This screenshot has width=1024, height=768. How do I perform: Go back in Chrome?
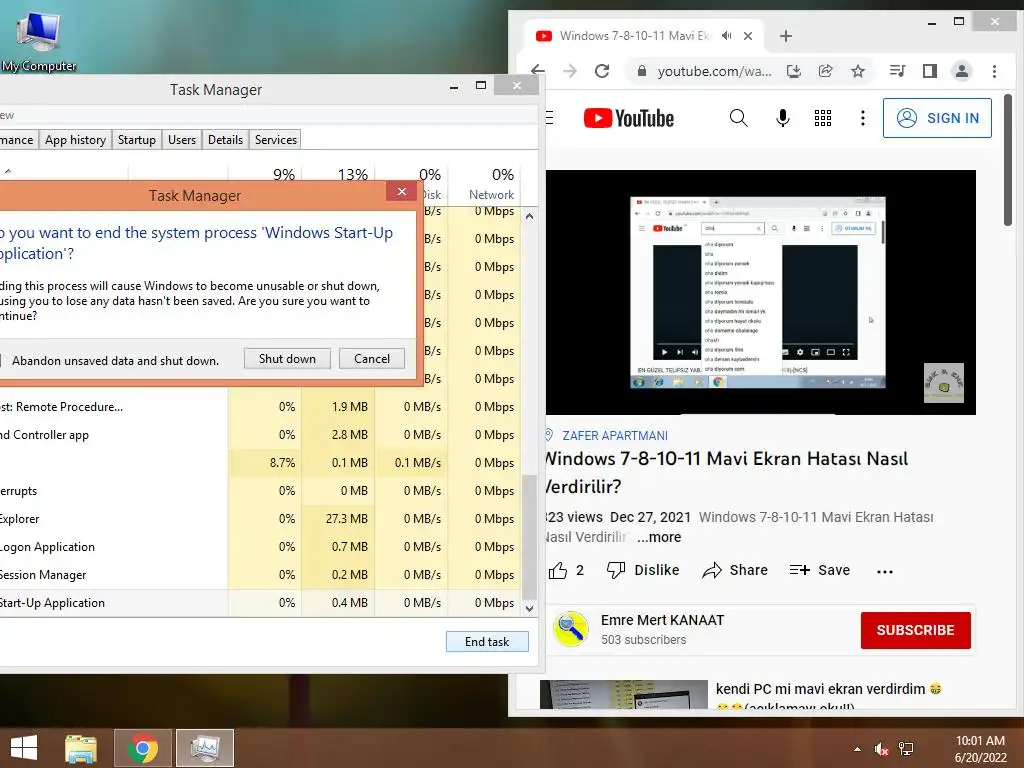coord(538,71)
